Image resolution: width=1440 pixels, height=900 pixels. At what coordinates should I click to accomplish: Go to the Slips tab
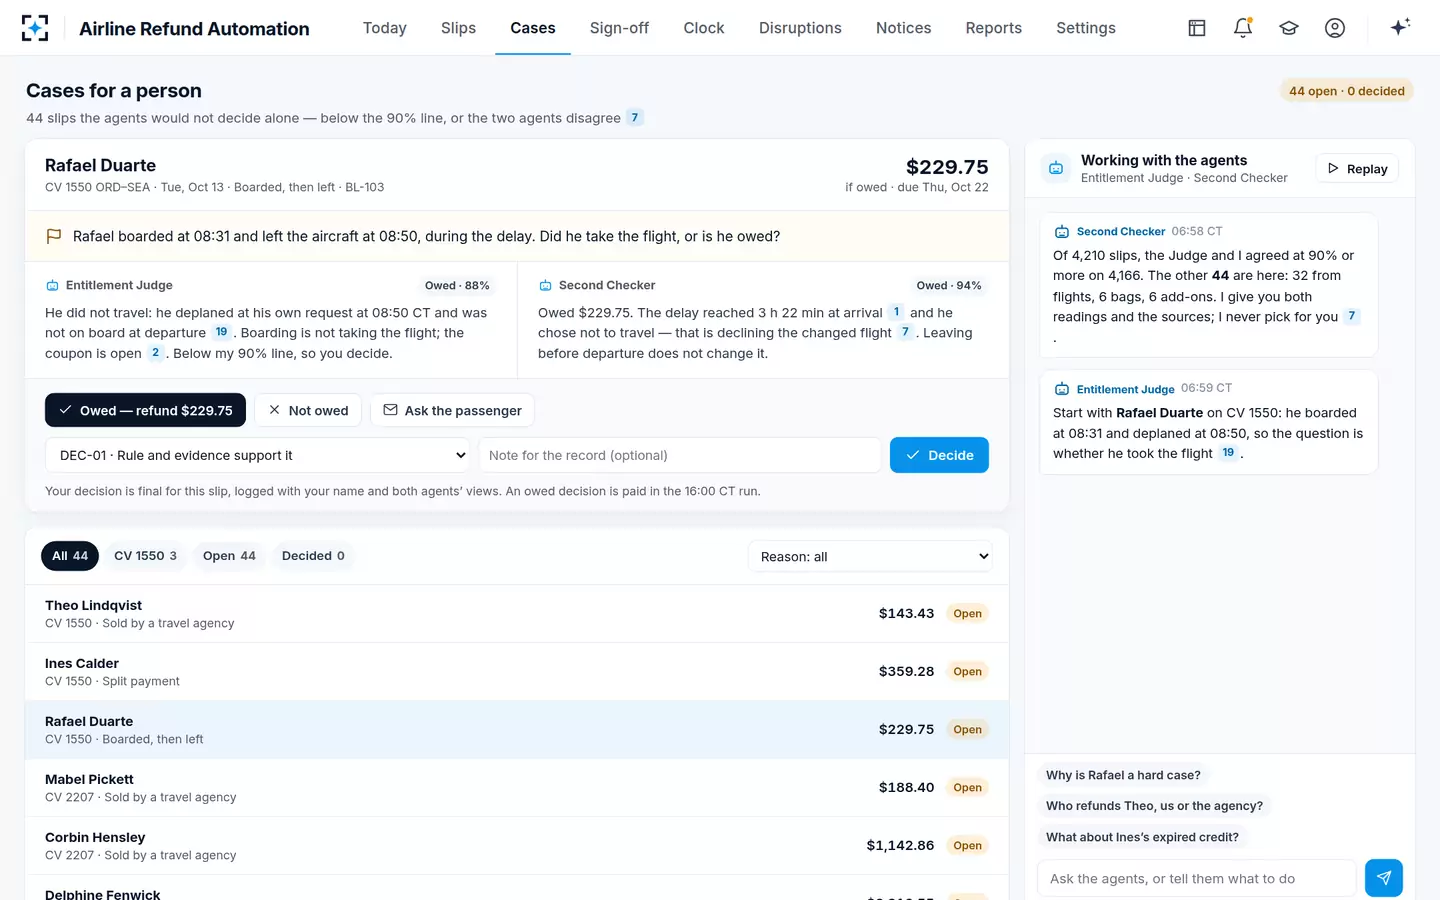(x=458, y=28)
